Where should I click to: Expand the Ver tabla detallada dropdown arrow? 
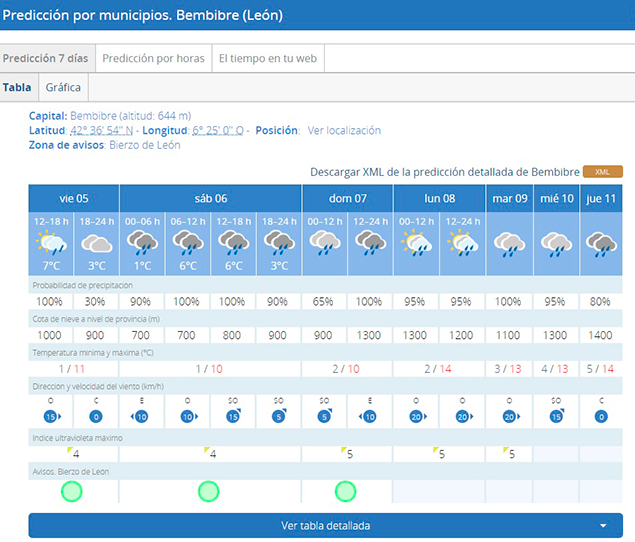tap(603, 525)
